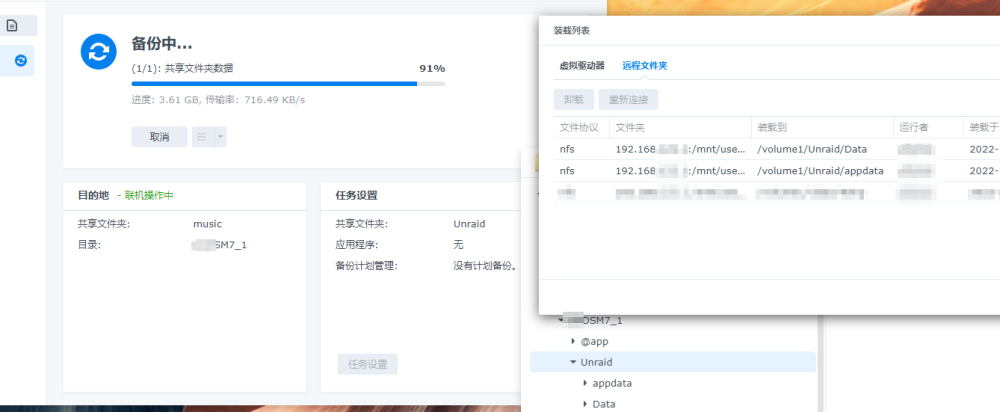Collapse the Unraid folder node
1000x412 pixels.
pyautogui.click(x=573, y=362)
